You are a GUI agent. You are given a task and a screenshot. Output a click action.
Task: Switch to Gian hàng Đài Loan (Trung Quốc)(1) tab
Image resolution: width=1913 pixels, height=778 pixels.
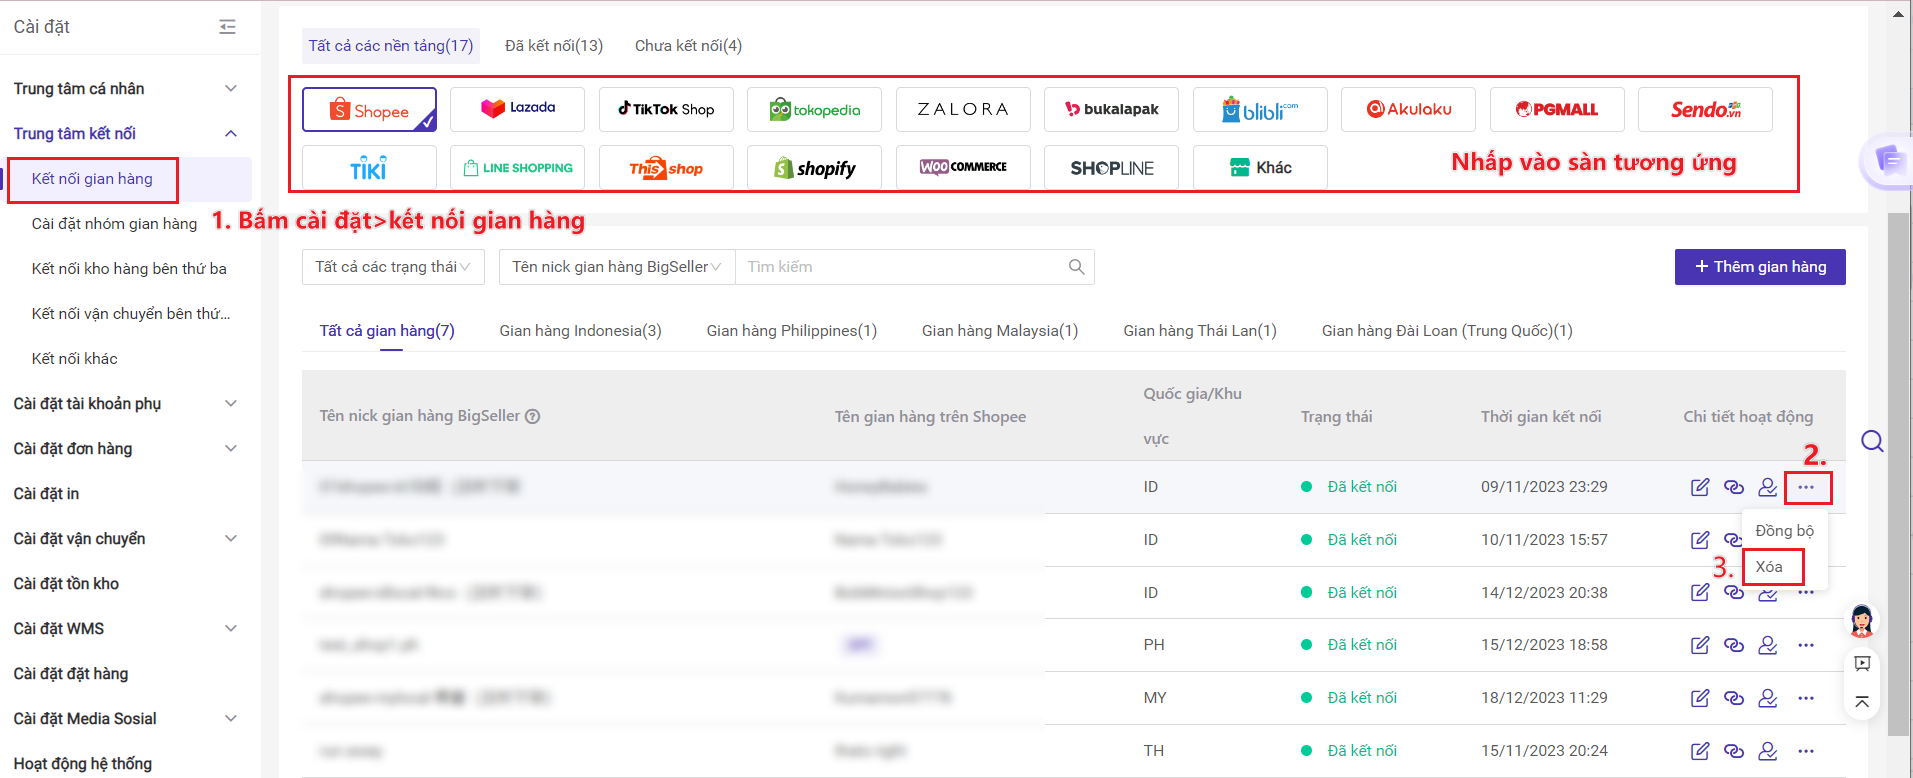pyautogui.click(x=1447, y=331)
